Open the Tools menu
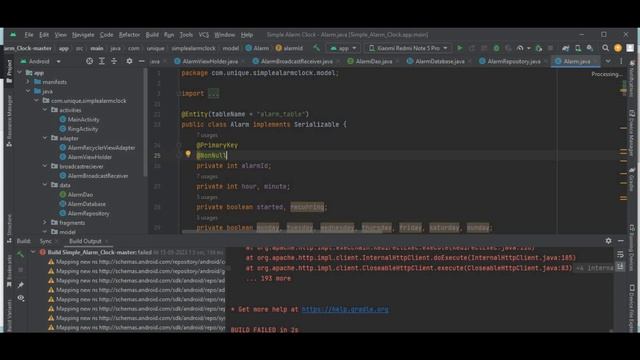 186,35
